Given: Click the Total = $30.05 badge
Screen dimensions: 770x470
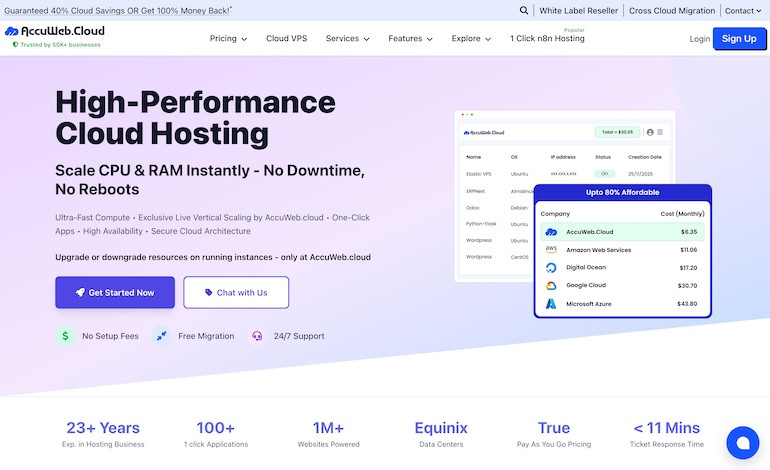Looking at the screenshot, I should click(x=617, y=132).
